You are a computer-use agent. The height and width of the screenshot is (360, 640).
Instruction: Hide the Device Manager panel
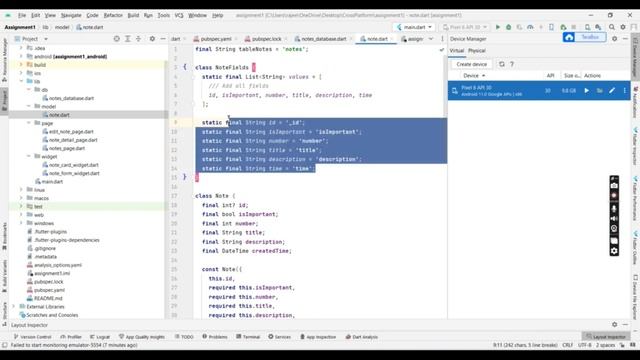click(625, 39)
